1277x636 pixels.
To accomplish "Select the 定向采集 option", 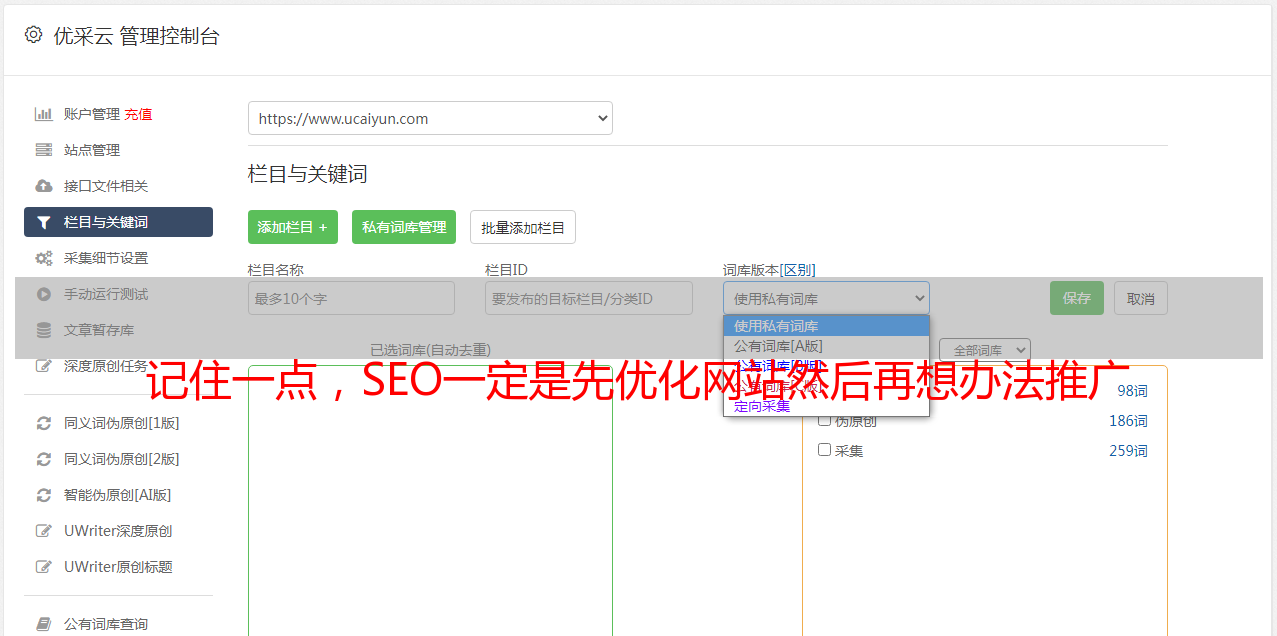I will pos(826,406).
